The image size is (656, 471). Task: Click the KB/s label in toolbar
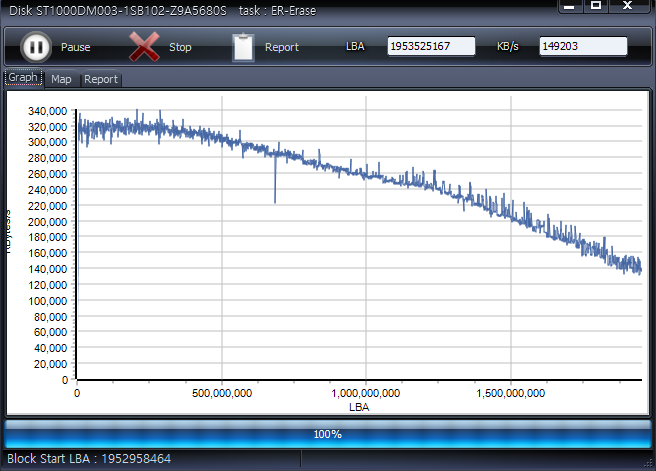[507, 46]
